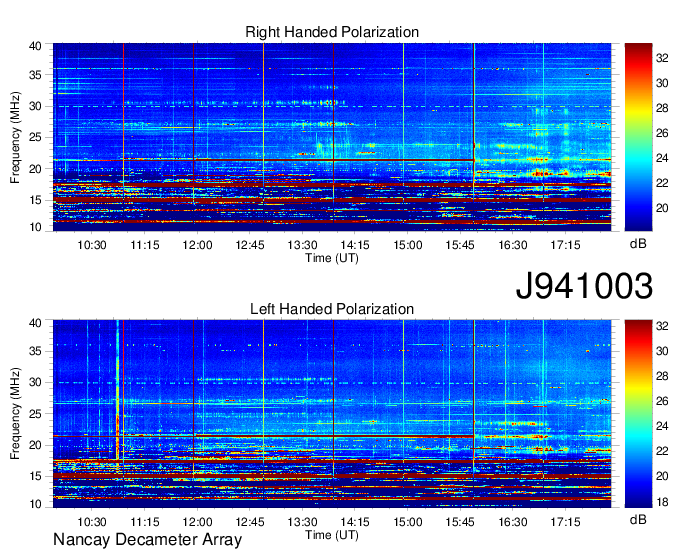Click the 25 MHz tick of Left Handed plot
This screenshot has width=680, height=552.
click(35, 414)
